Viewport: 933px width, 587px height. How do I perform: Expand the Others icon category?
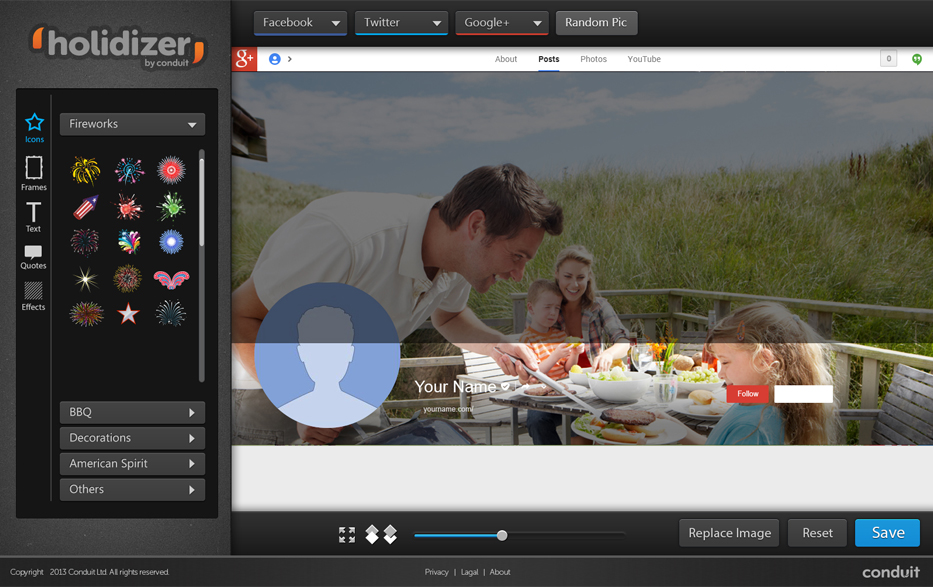pos(133,489)
